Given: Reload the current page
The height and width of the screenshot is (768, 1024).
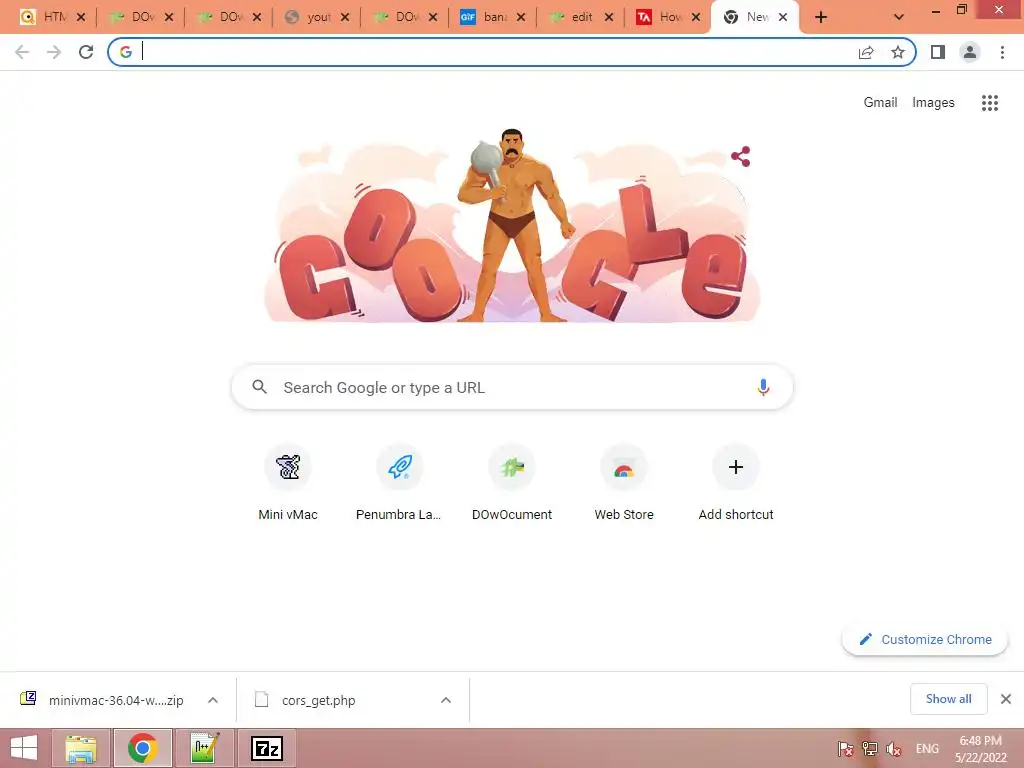Looking at the screenshot, I should coord(86,52).
